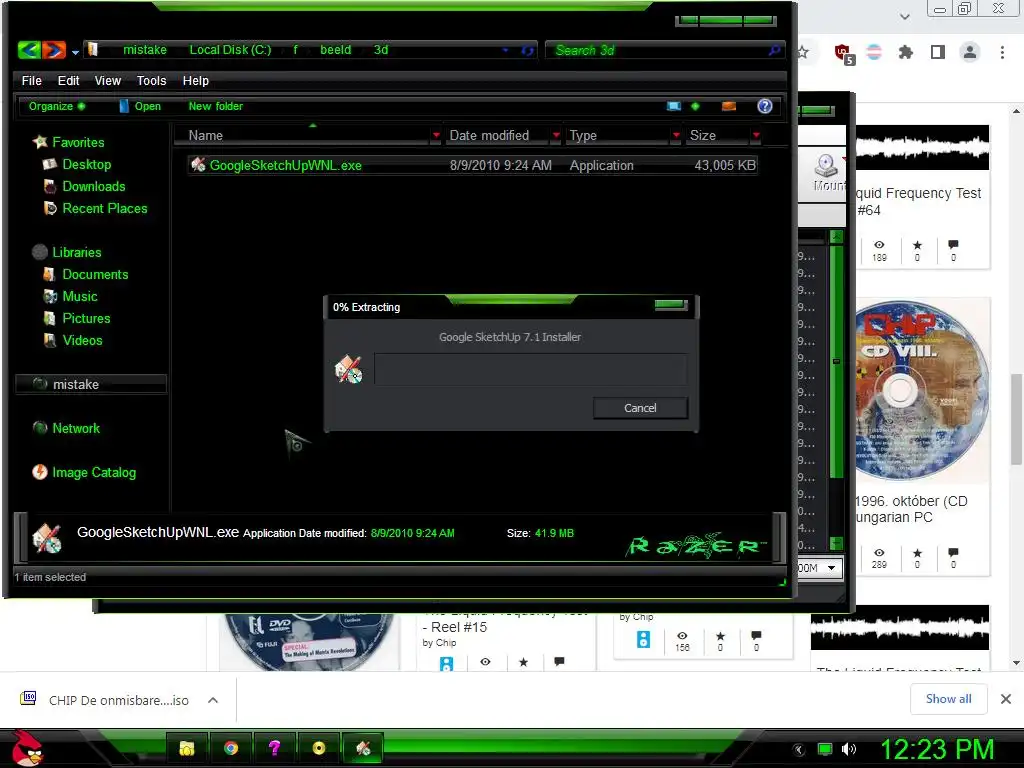Click New folder in toolbar
The width and height of the screenshot is (1024, 768).
coord(216,106)
